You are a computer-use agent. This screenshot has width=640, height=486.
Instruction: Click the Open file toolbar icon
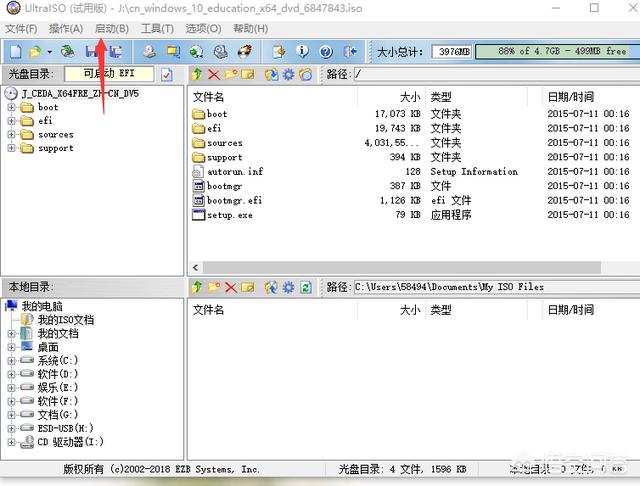click(36, 51)
